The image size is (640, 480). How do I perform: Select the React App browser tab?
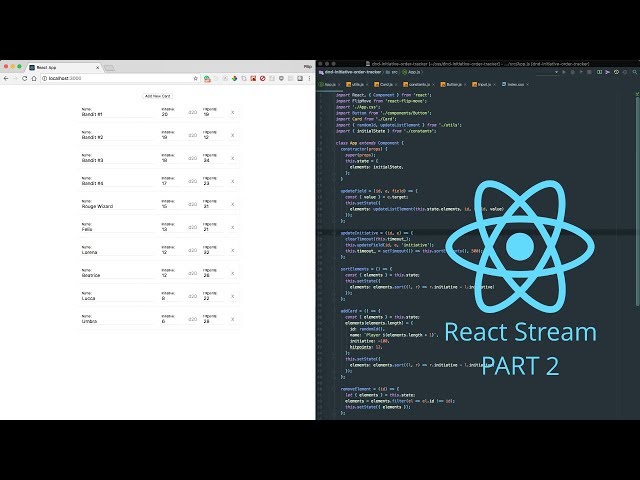63,67
